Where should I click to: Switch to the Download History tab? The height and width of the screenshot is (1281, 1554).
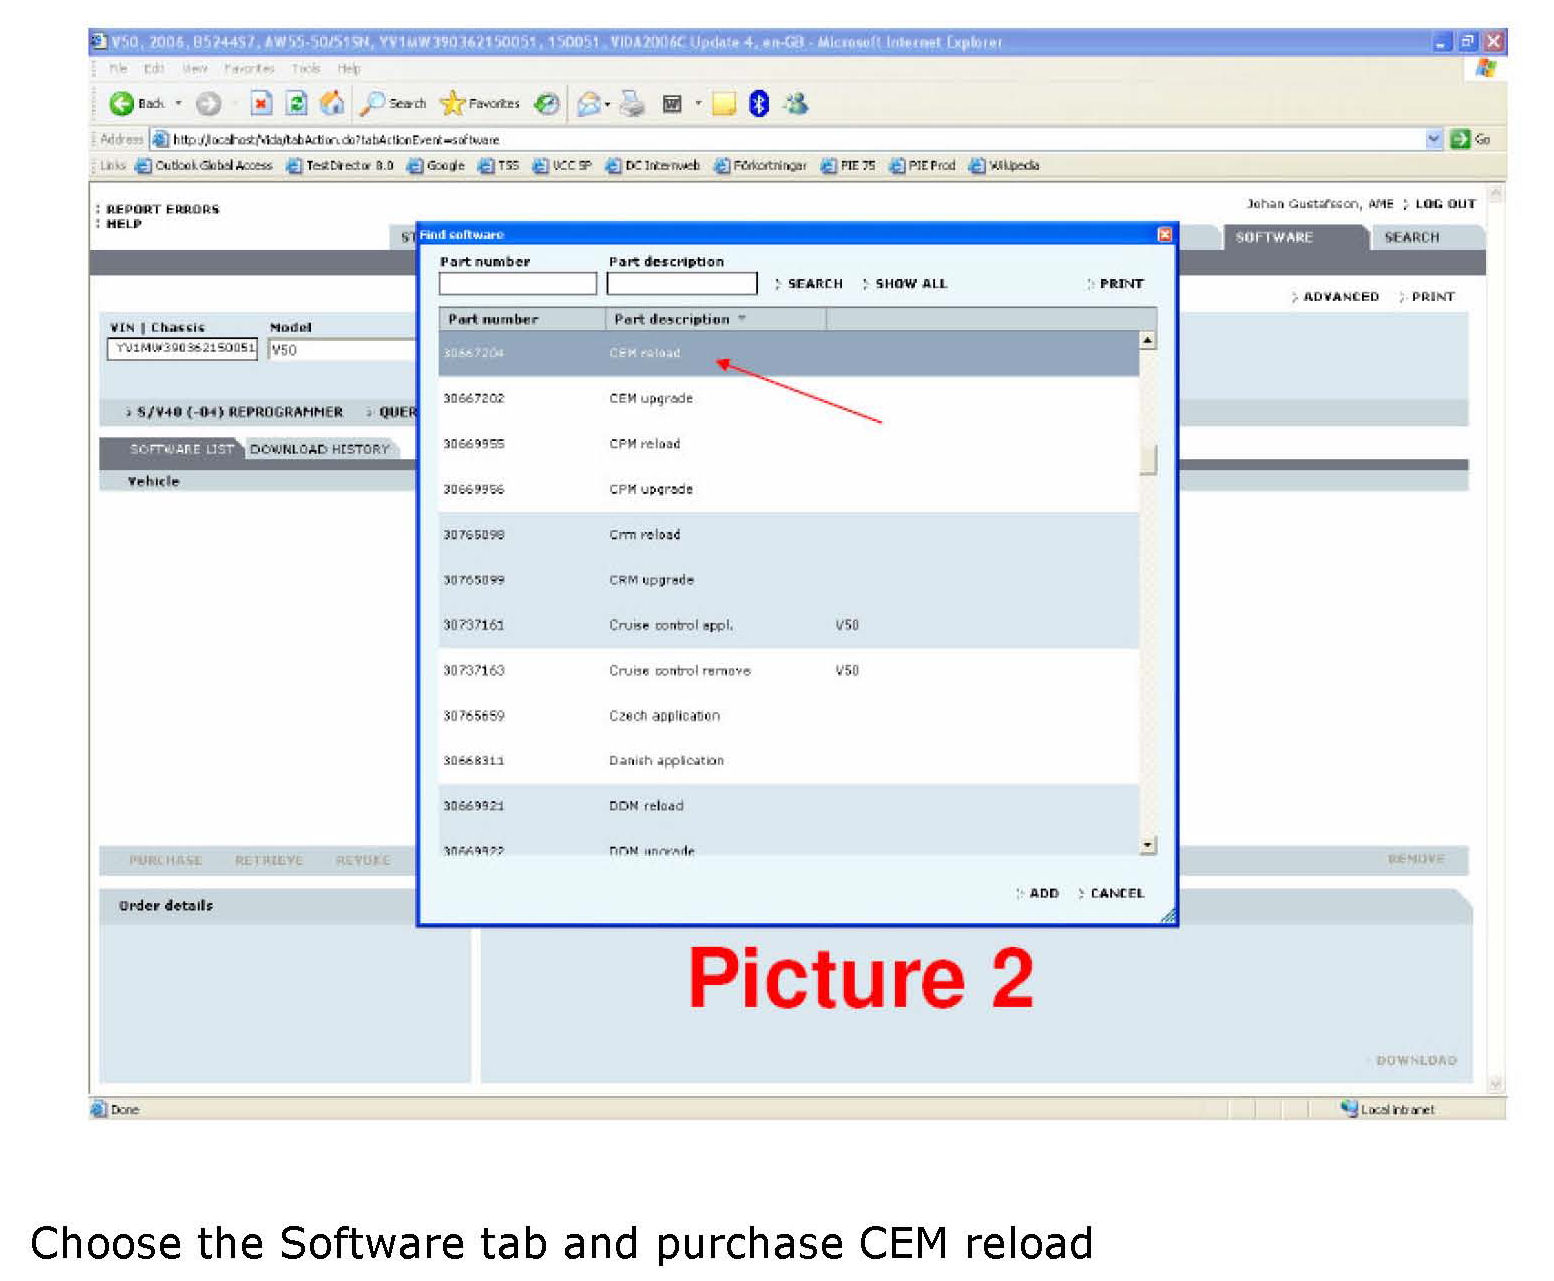pos(320,449)
